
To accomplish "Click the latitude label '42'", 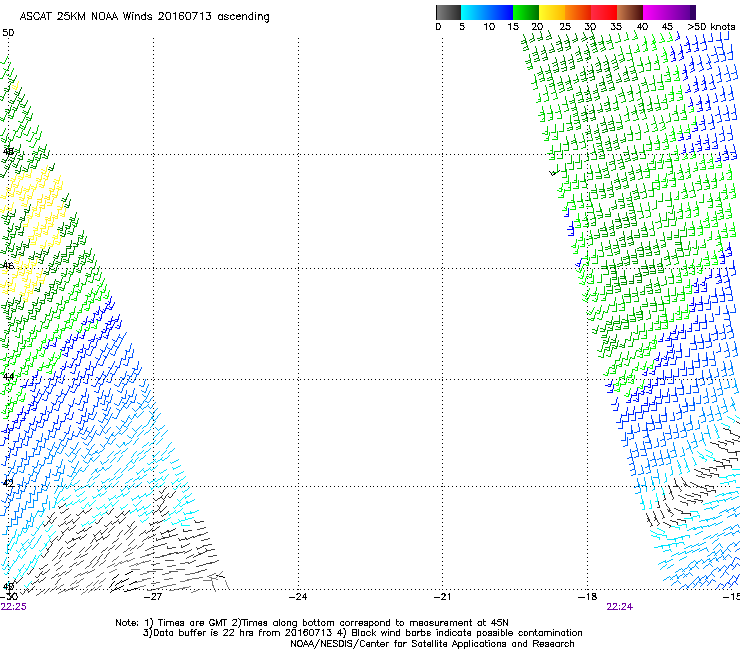I will pyautogui.click(x=8, y=483).
